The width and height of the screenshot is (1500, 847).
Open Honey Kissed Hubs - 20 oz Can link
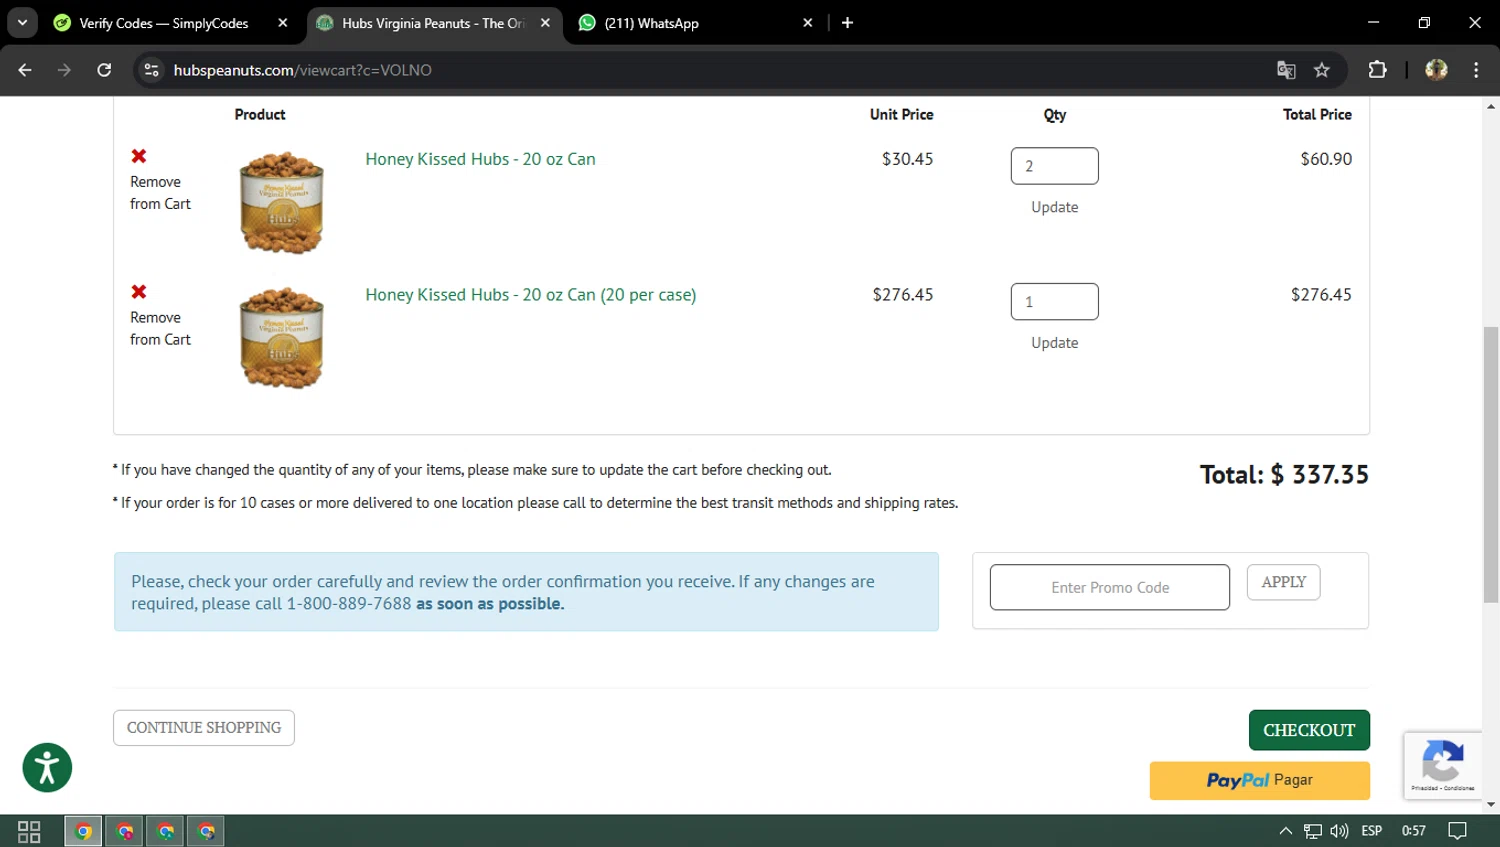point(480,159)
